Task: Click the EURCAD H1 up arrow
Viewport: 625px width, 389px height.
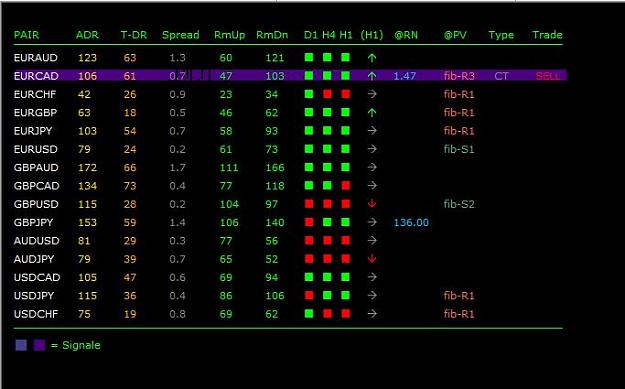Action: point(372,76)
